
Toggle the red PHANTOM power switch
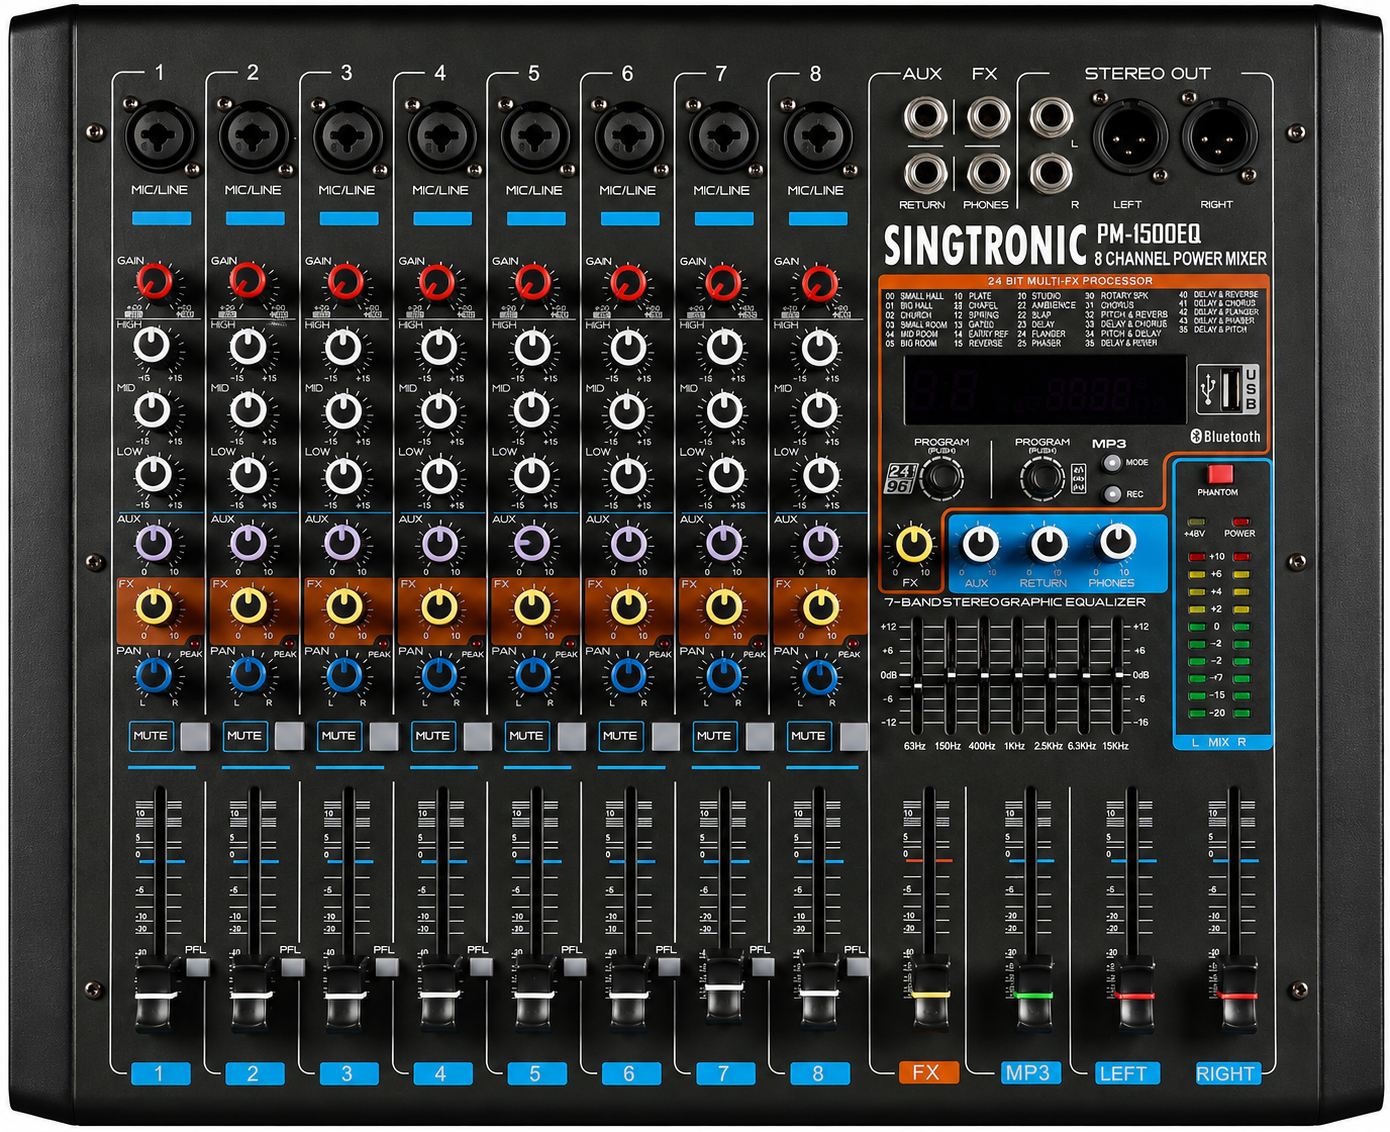click(x=1220, y=474)
